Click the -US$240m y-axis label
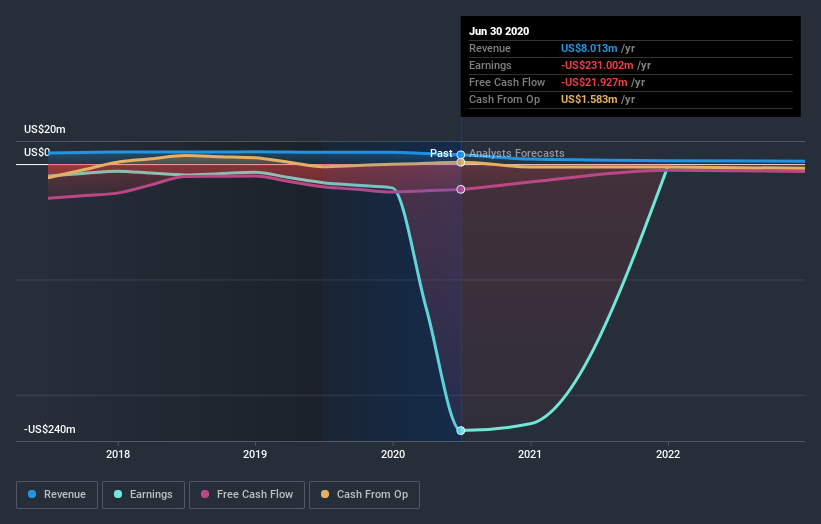Image resolution: width=821 pixels, height=524 pixels. coord(50,429)
